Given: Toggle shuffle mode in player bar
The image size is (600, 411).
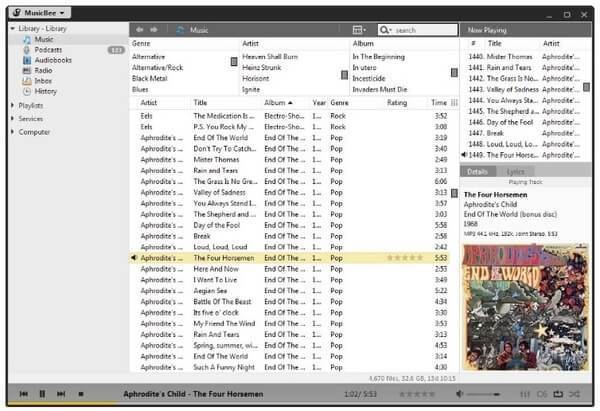Looking at the screenshot, I should (575, 394).
